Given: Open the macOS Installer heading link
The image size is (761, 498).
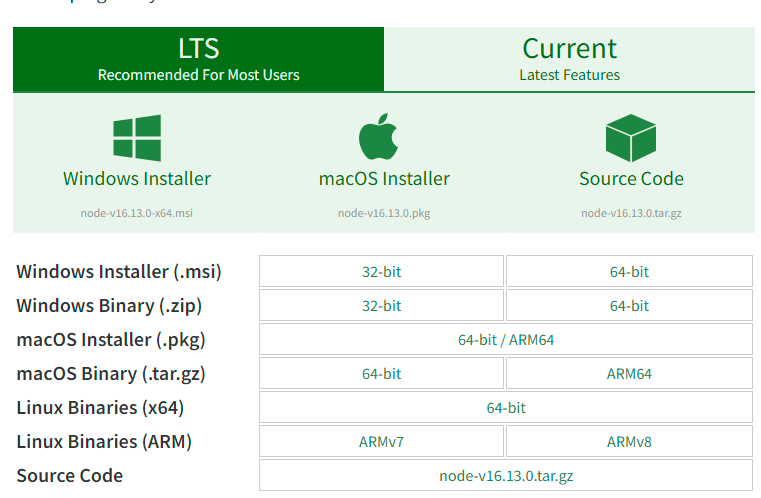Looking at the screenshot, I should (x=384, y=179).
